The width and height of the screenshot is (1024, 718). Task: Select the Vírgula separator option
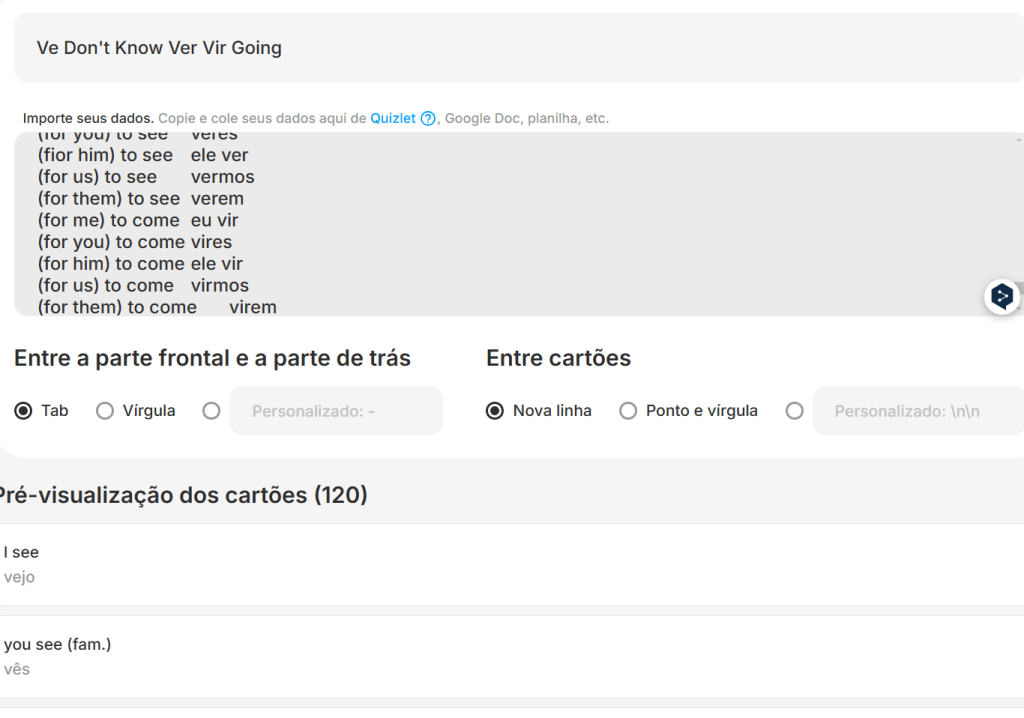point(105,411)
